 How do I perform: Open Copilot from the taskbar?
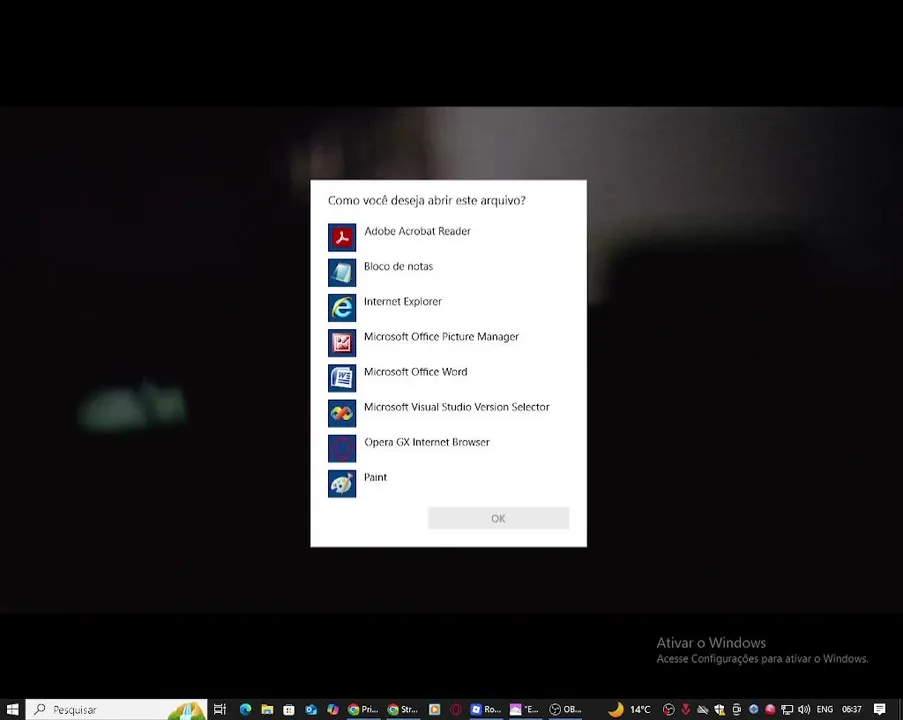333,709
